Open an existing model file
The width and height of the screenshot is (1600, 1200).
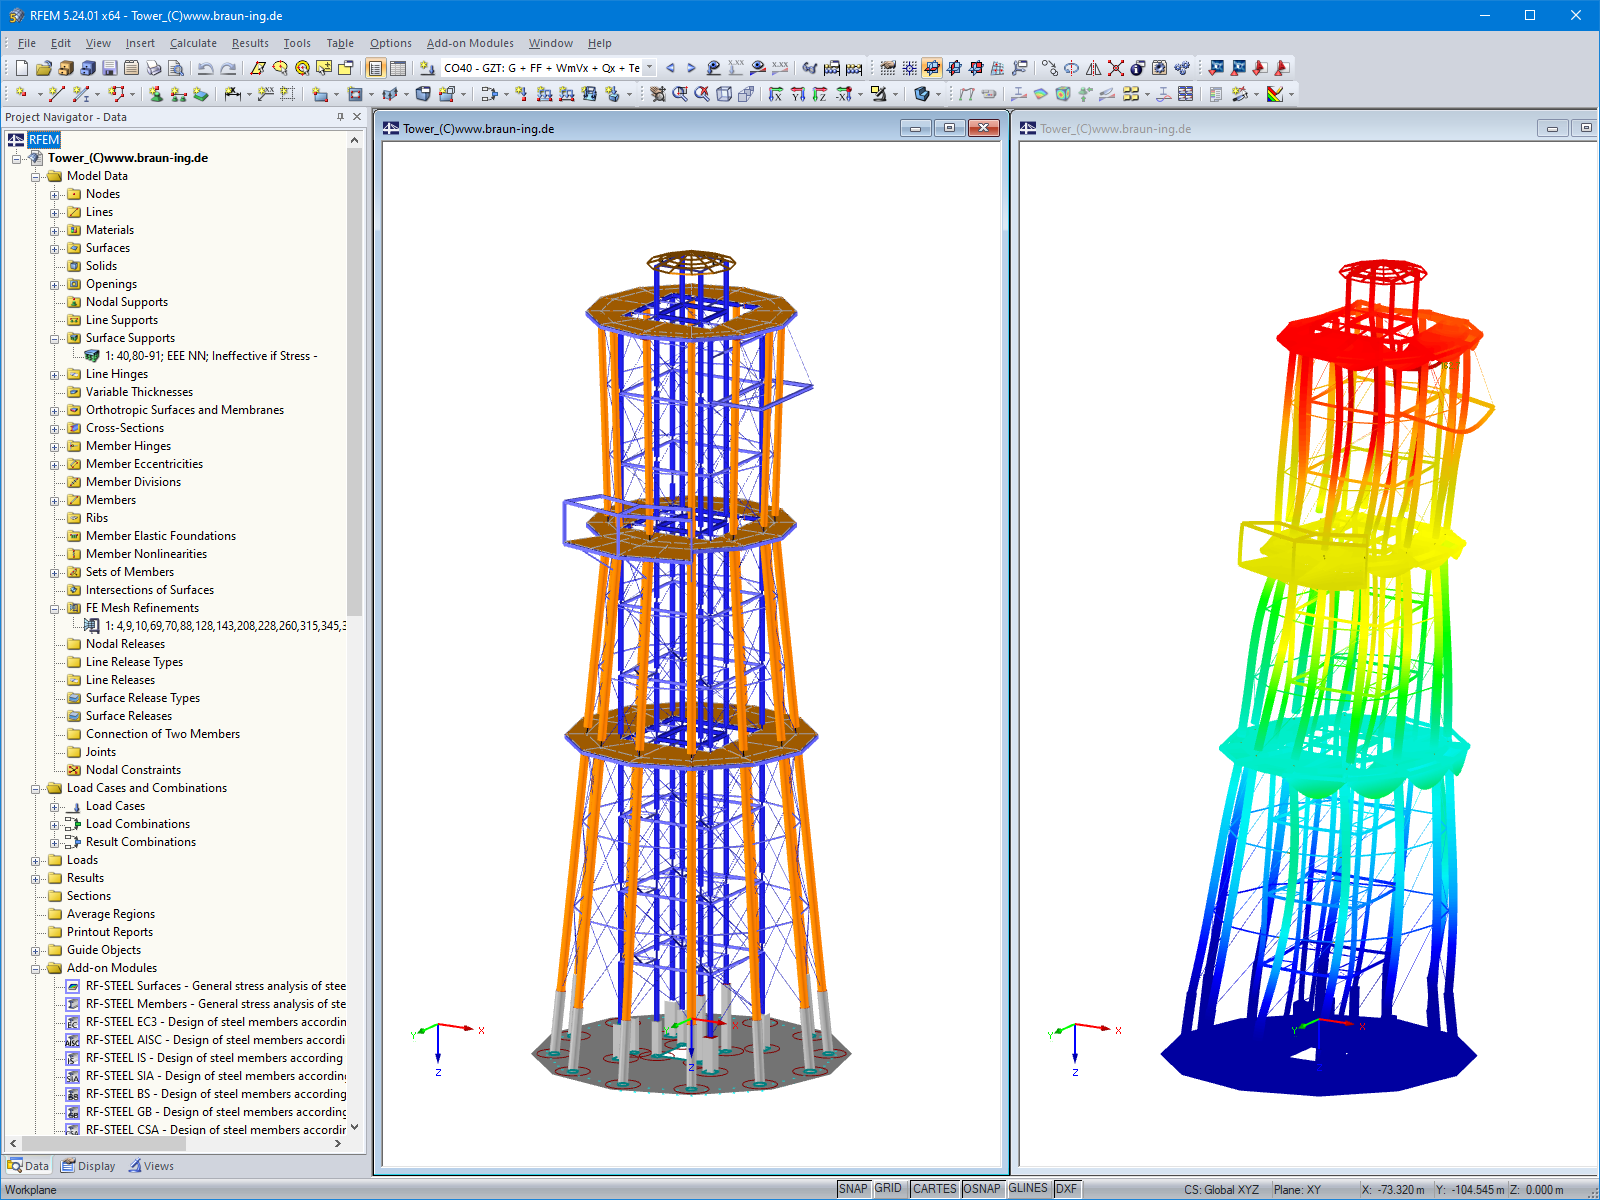point(42,68)
